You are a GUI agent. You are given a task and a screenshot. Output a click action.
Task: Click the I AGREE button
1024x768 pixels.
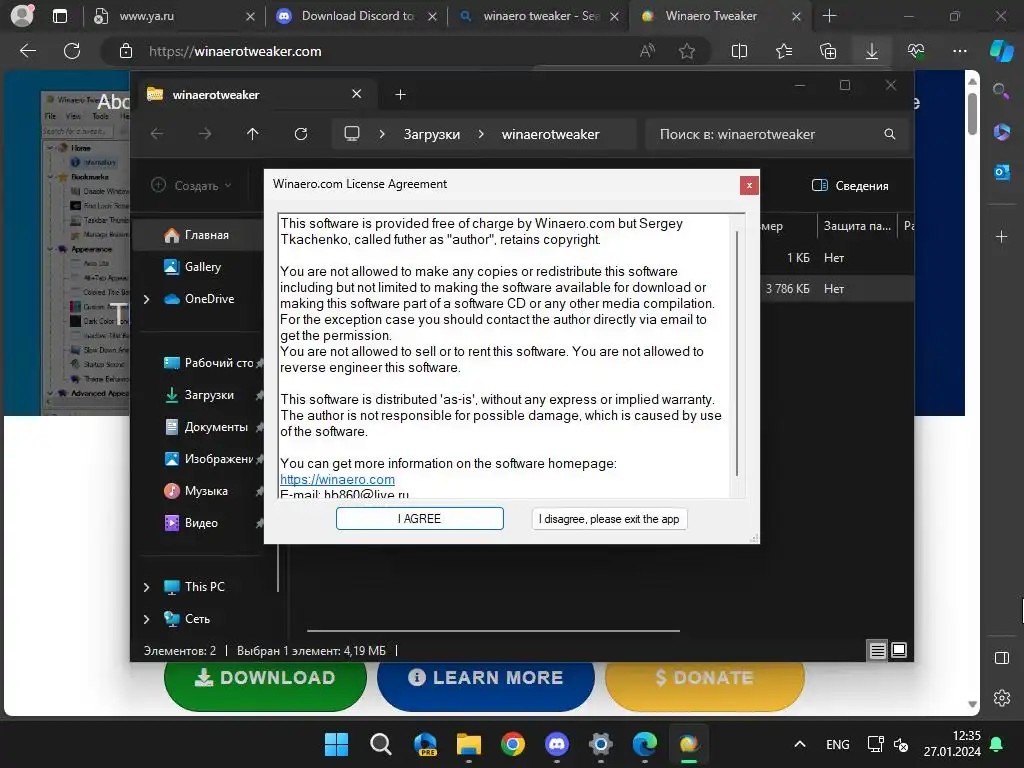(419, 519)
